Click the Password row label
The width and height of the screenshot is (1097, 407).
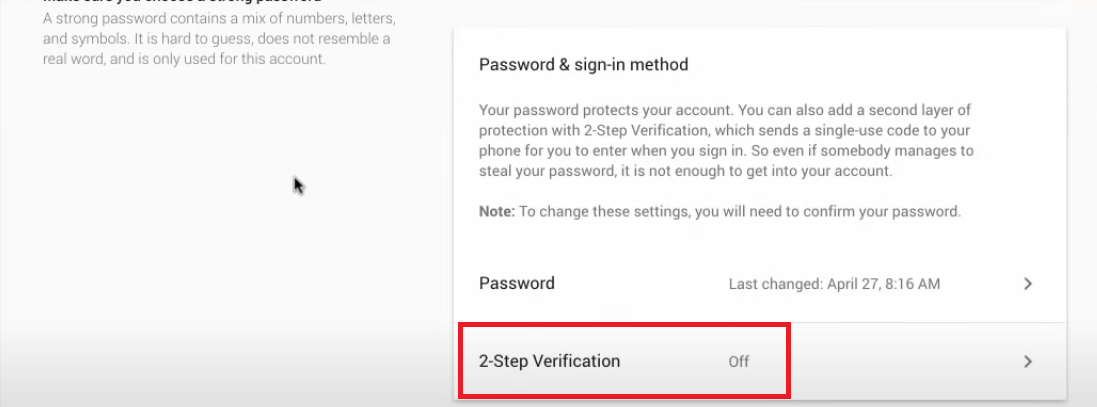click(517, 284)
